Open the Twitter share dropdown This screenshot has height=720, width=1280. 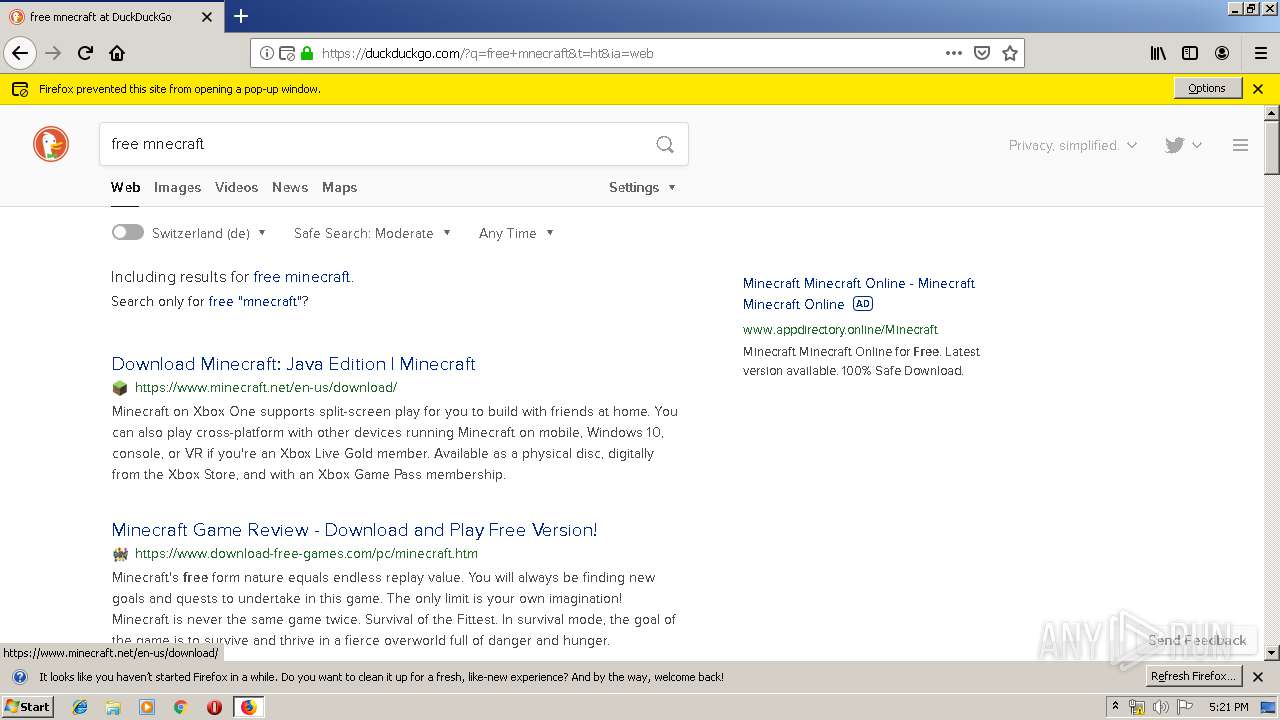1183,145
